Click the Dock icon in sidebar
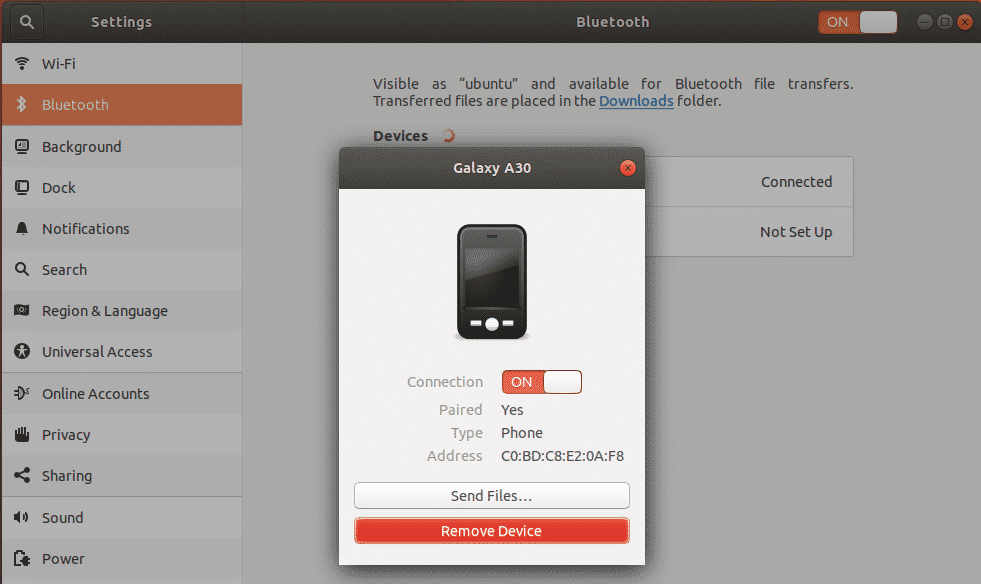This screenshot has width=981, height=584. 22,187
